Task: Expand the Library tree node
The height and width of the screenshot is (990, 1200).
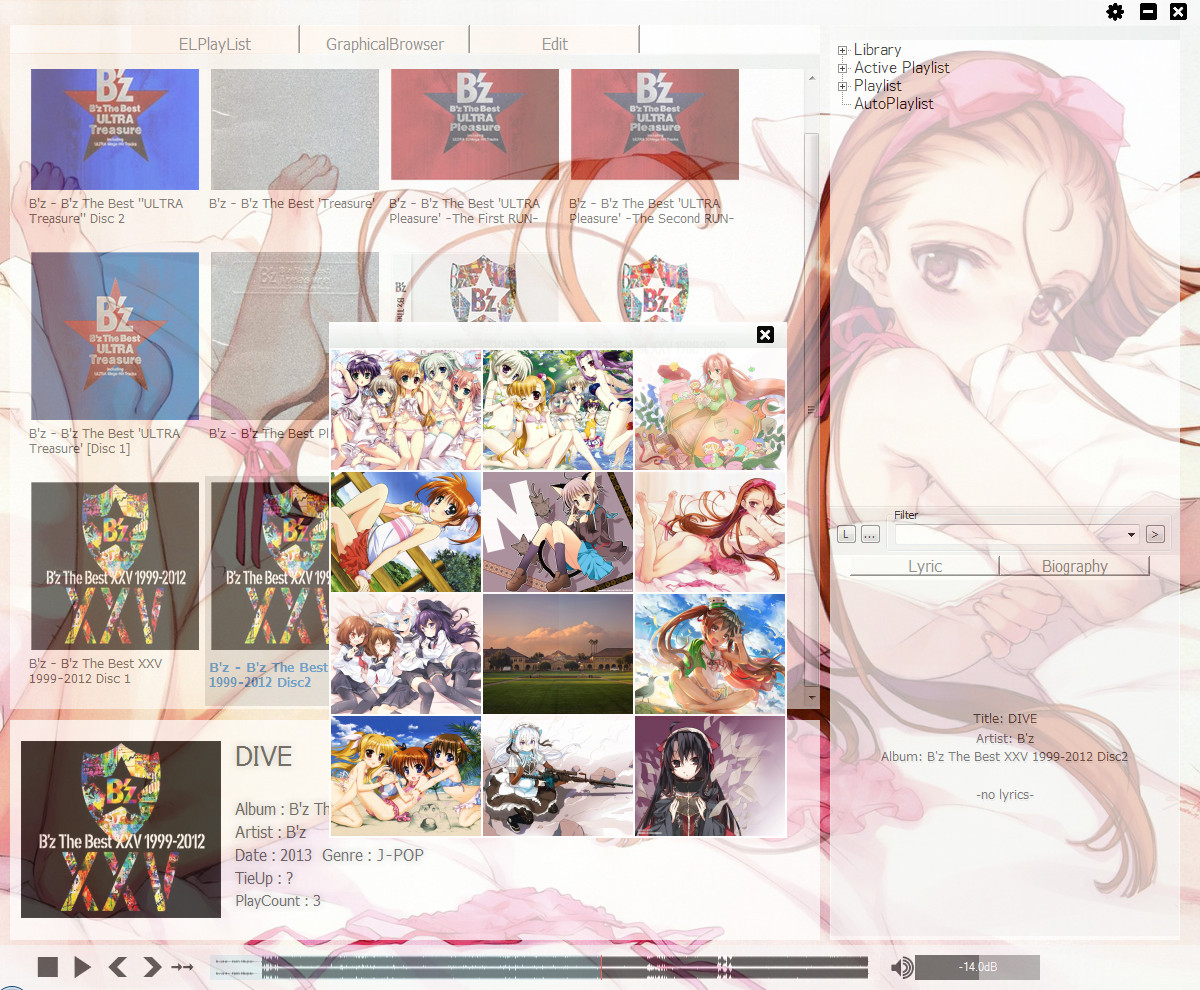Action: coord(843,50)
